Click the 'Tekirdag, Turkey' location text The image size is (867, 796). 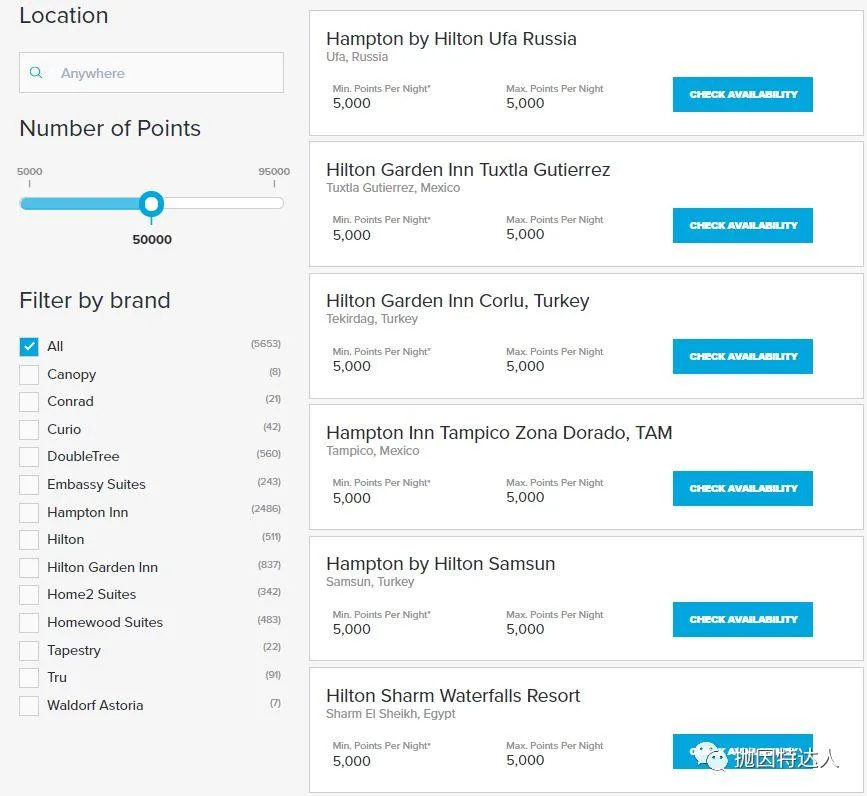point(372,319)
